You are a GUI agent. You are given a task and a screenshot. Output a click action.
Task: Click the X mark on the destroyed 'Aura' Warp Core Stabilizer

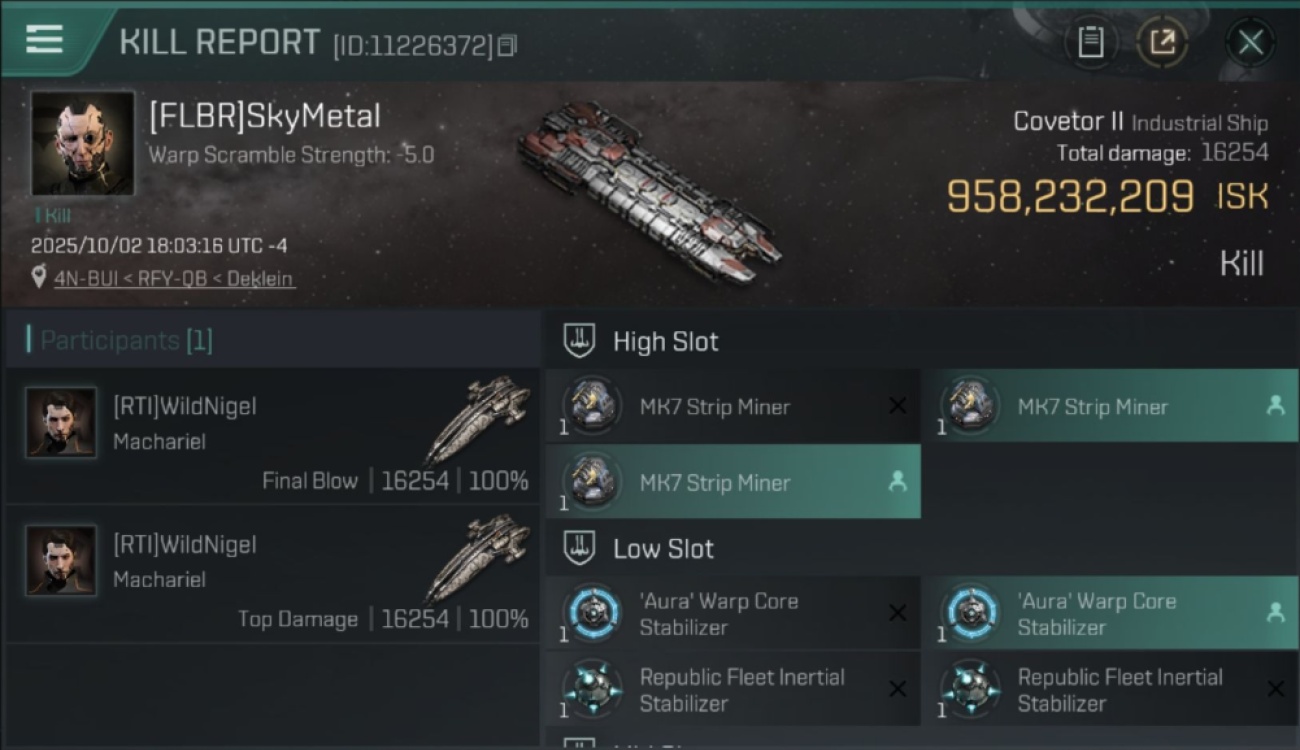point(897,613)
